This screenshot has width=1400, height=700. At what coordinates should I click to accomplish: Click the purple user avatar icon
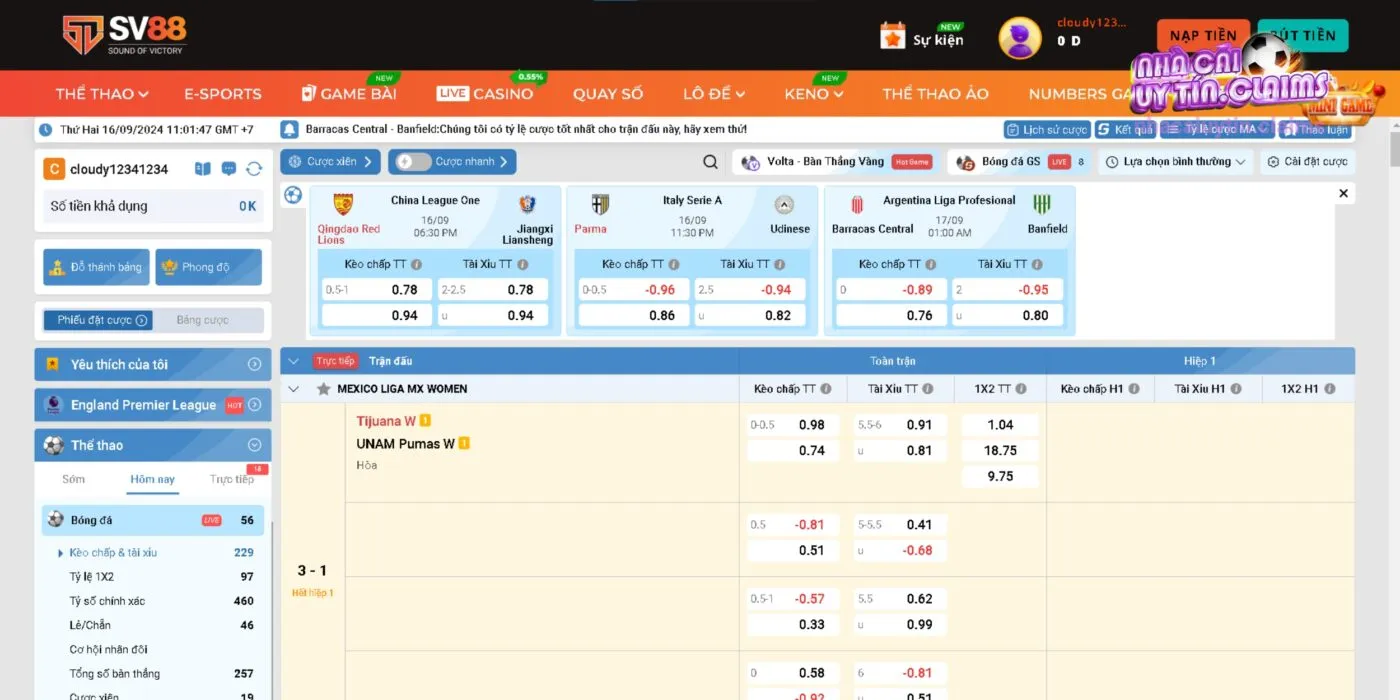pos(1019,38)
